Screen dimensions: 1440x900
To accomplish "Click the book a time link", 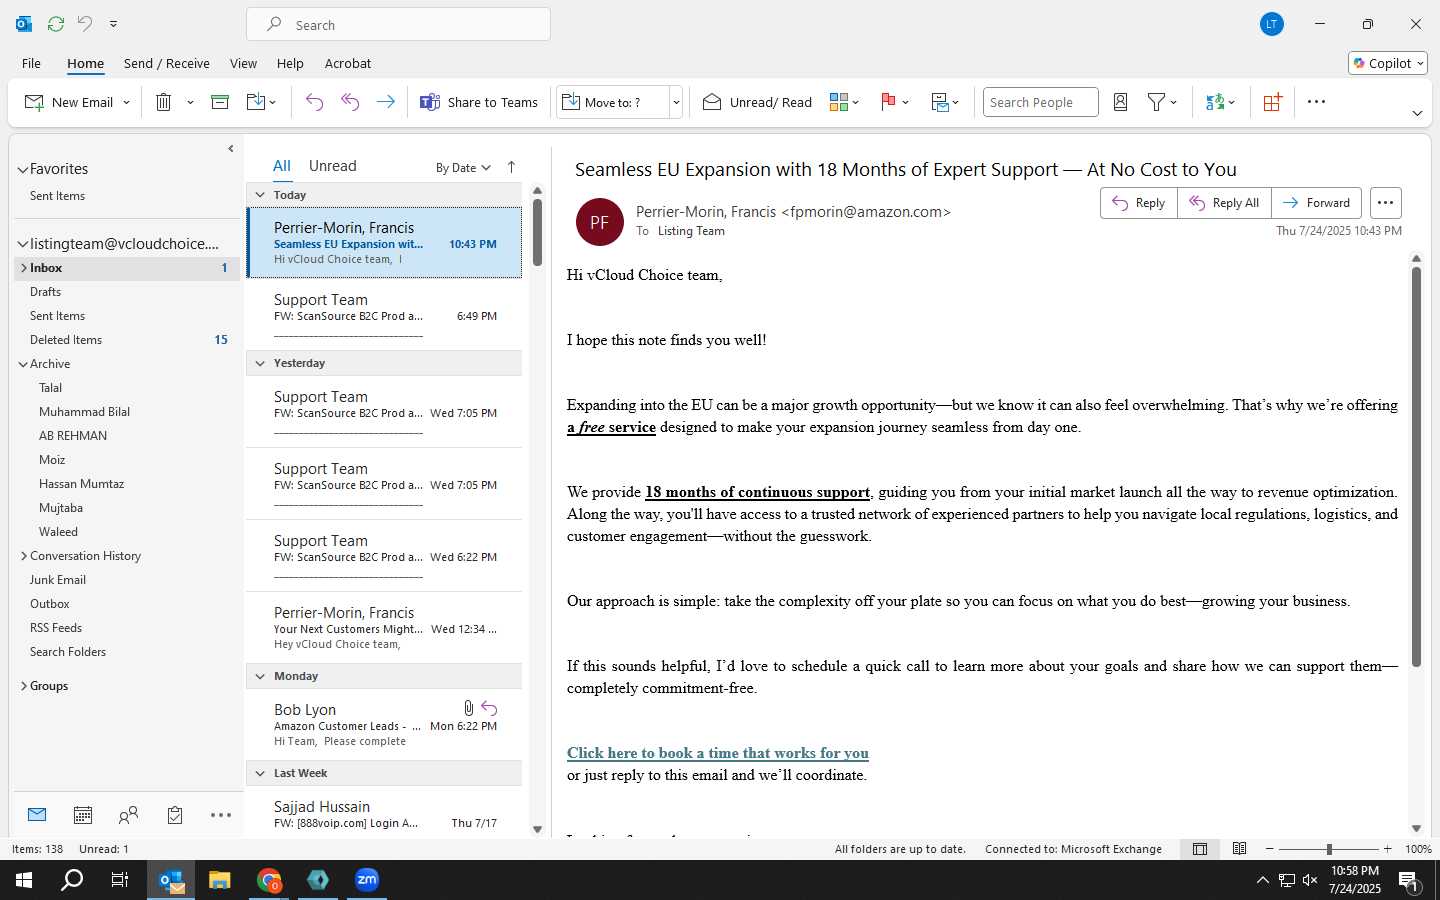I will pyautogui.click(x=718, y=753).
